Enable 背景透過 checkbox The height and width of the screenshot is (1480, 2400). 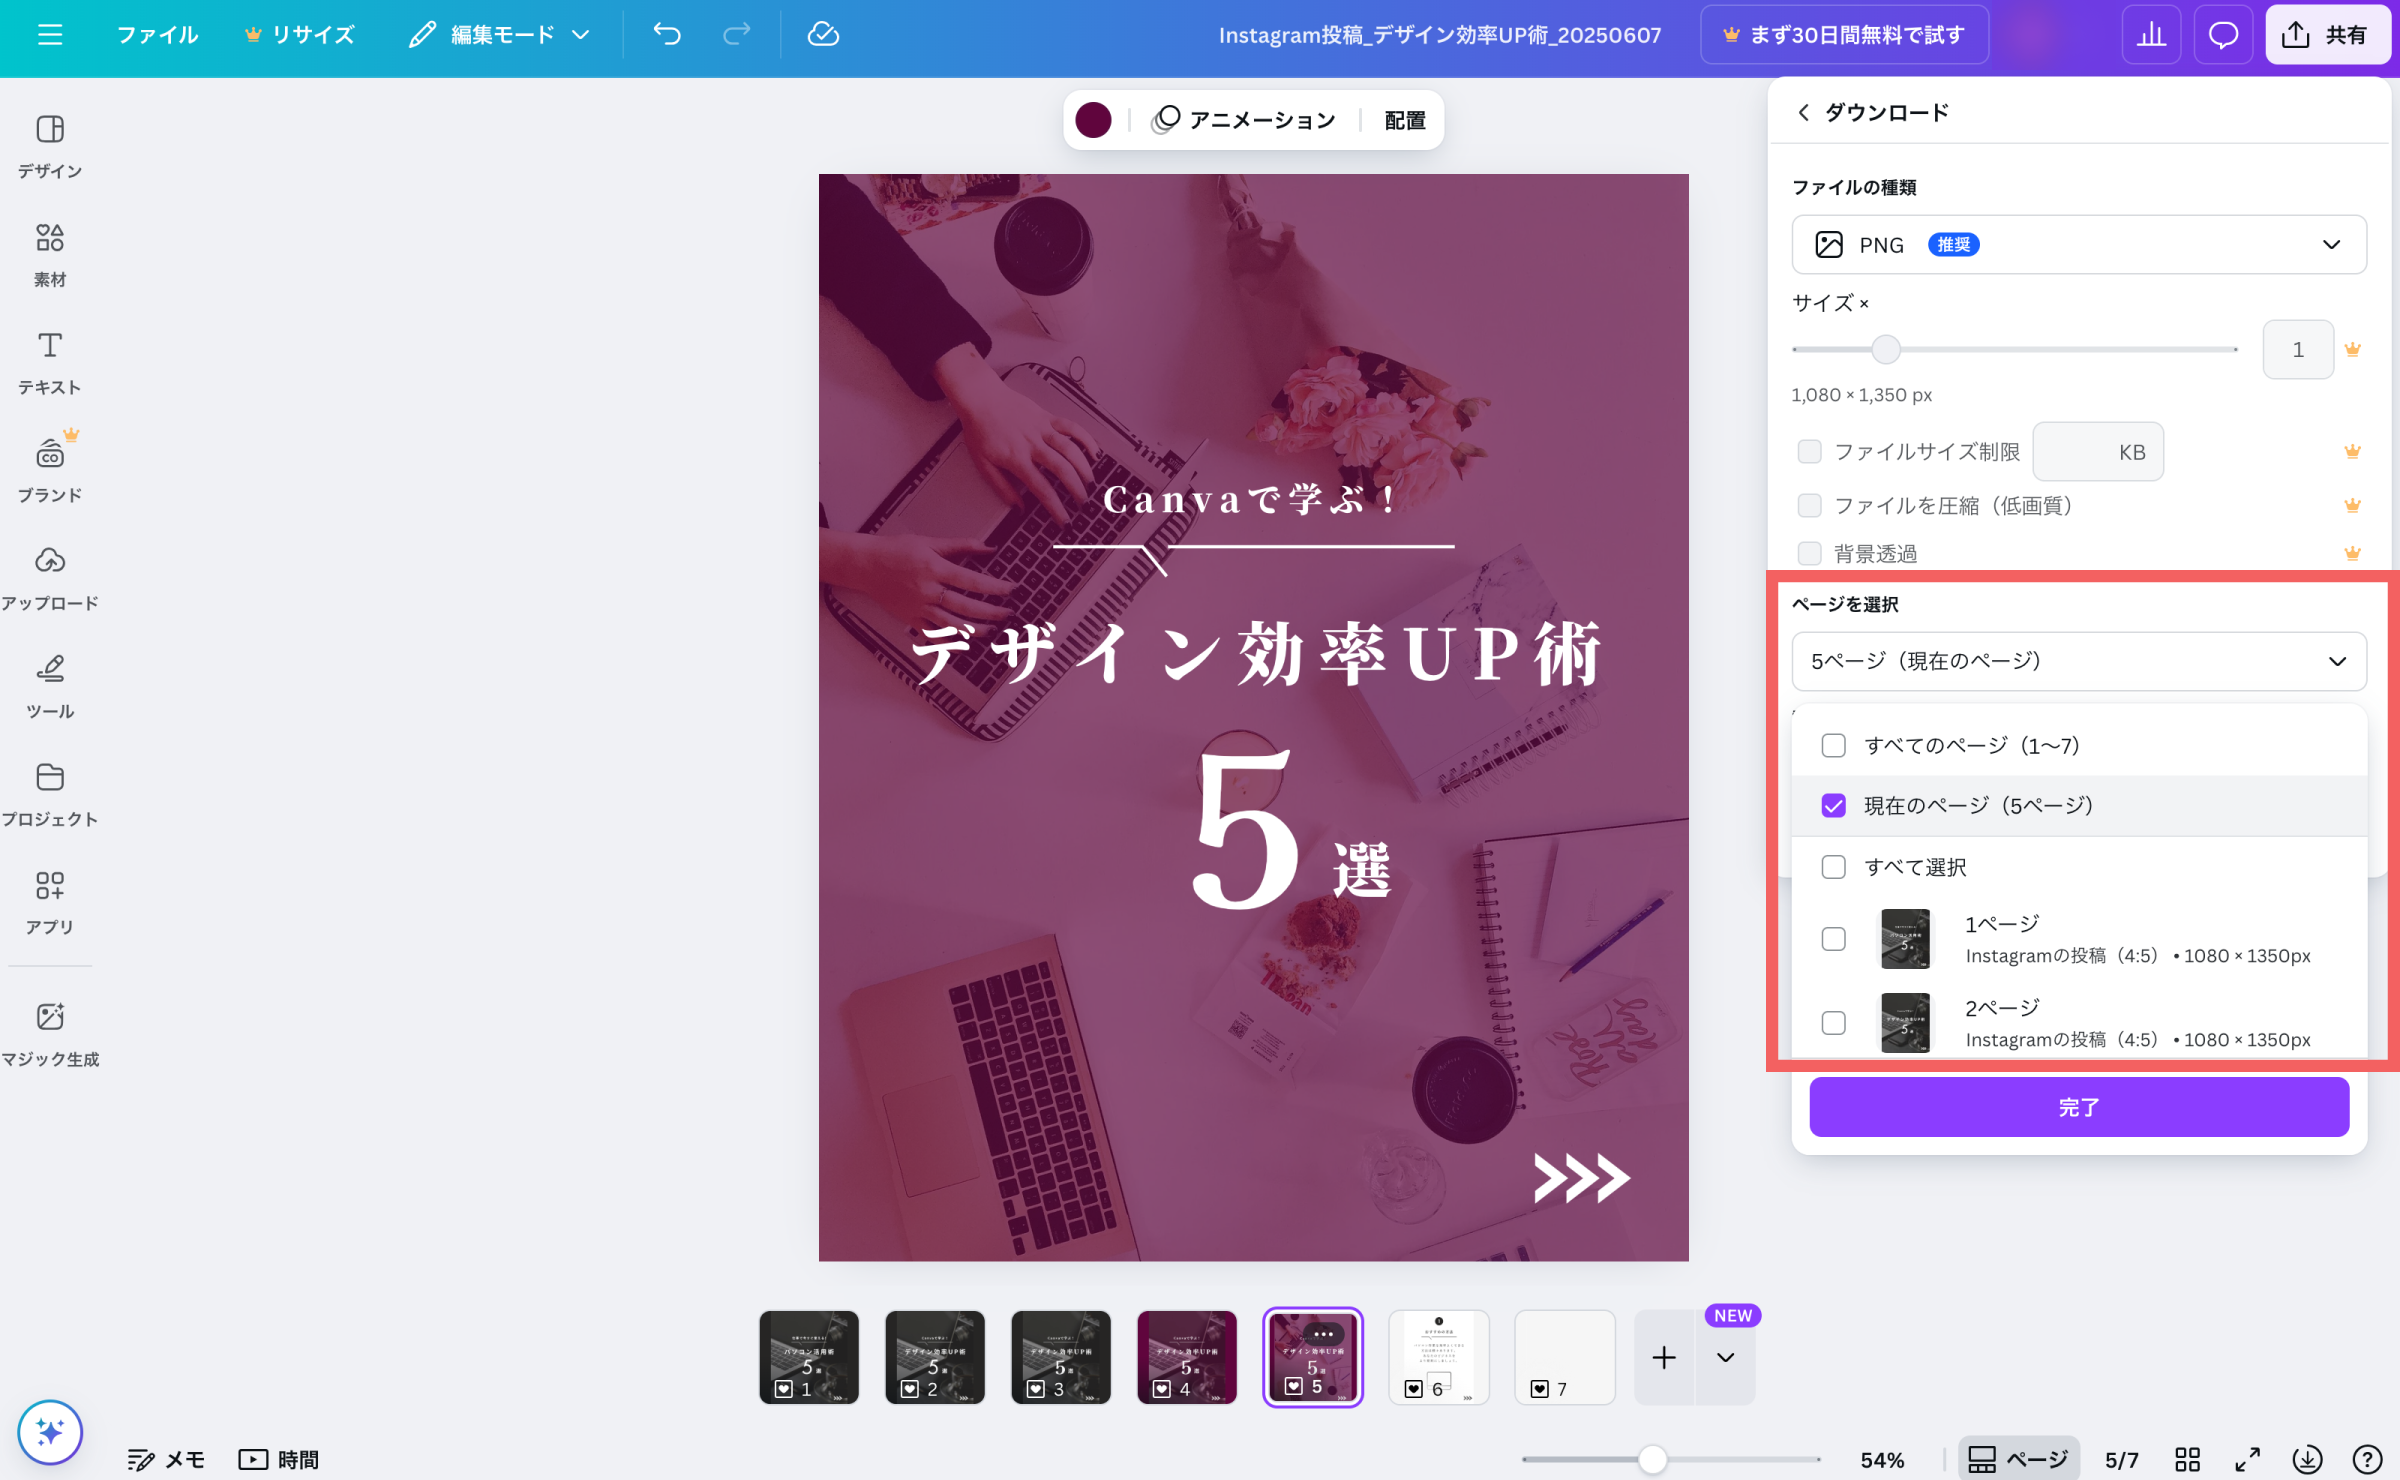click(x=1809, y=553)
